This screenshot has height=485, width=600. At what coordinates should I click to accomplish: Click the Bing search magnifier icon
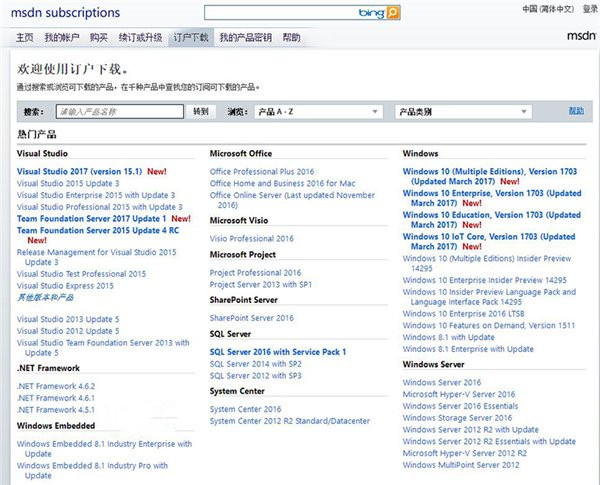[394, 13]
